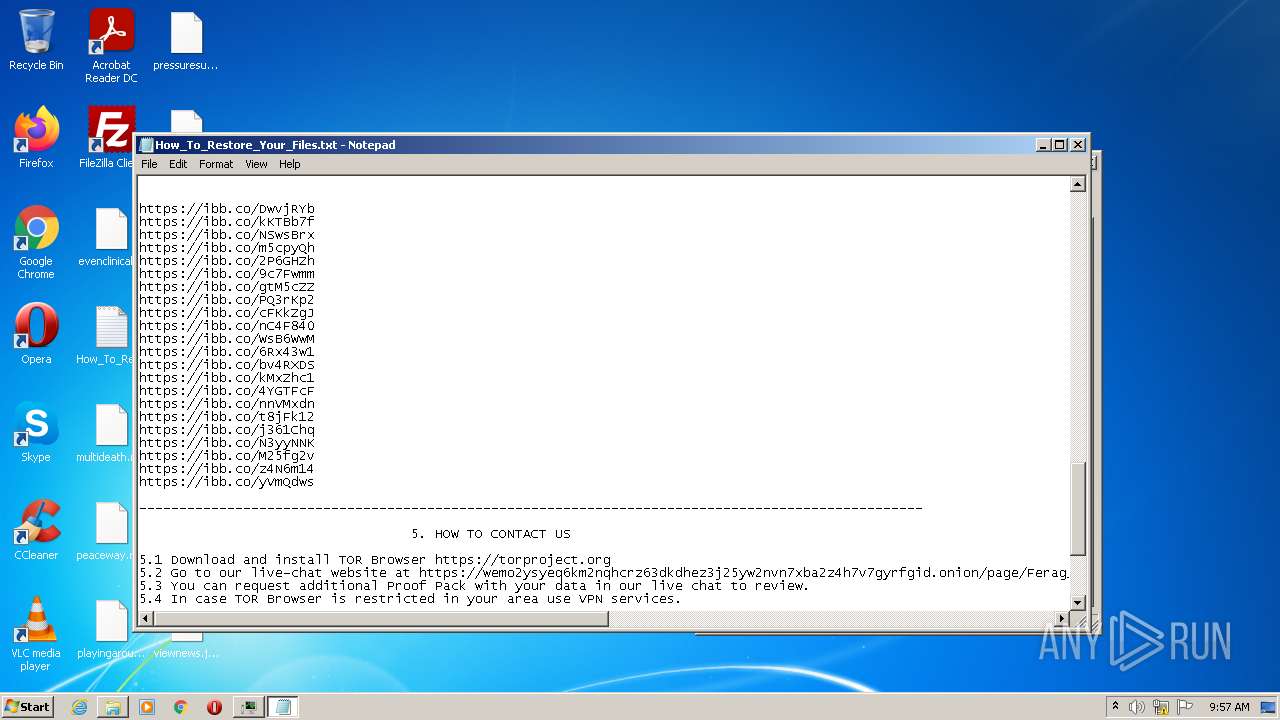Minimize the Notepad window
Screen dimensions: 1280x720
pos(1044,145)
